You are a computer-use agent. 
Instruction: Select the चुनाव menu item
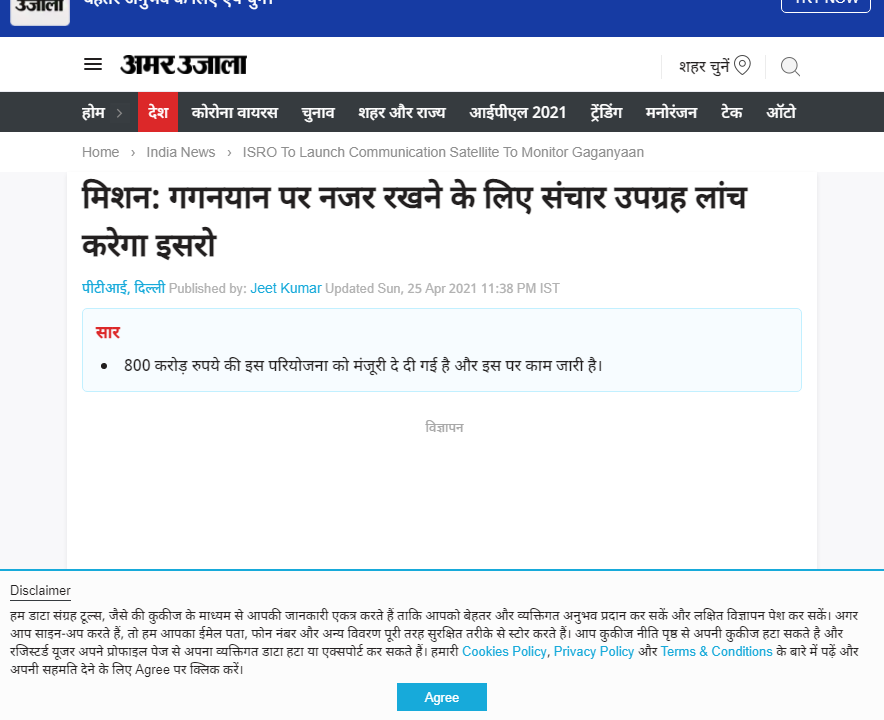pos(316,112)
